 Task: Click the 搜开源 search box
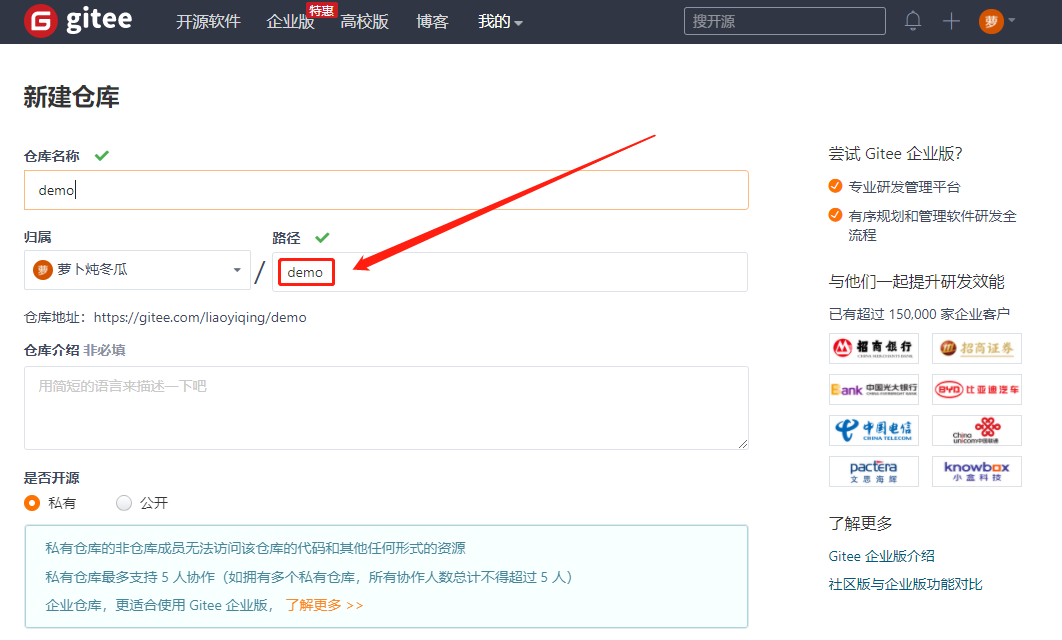[784, 21]
